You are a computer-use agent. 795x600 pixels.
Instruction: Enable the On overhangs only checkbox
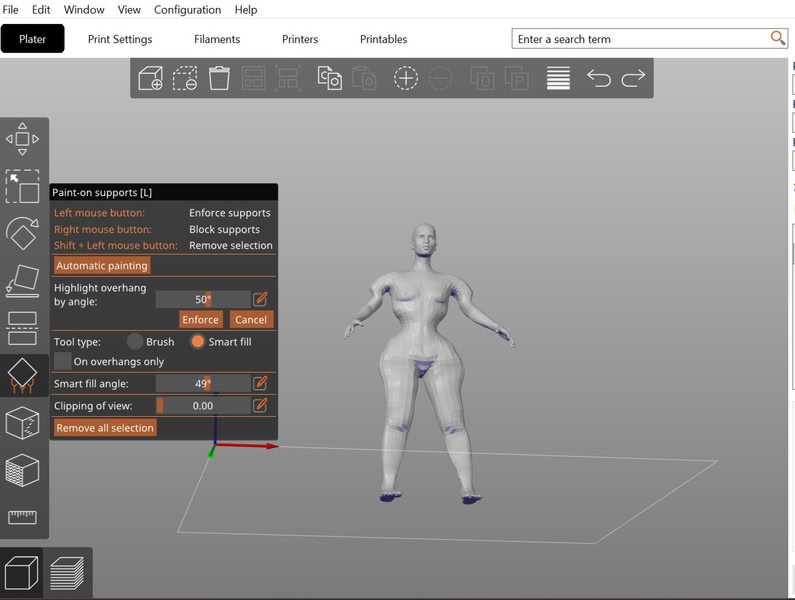63,361
